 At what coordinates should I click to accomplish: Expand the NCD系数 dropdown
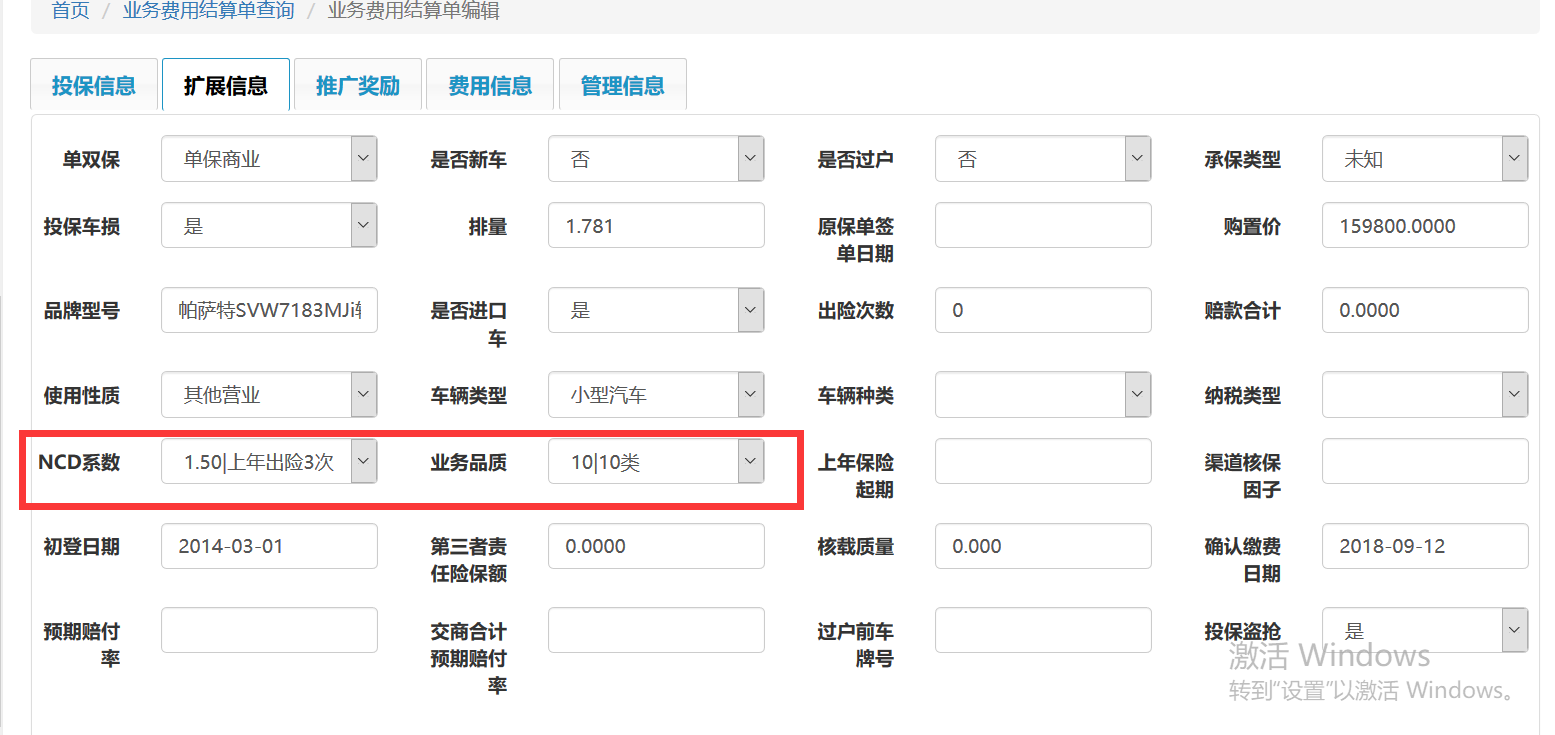269,461
